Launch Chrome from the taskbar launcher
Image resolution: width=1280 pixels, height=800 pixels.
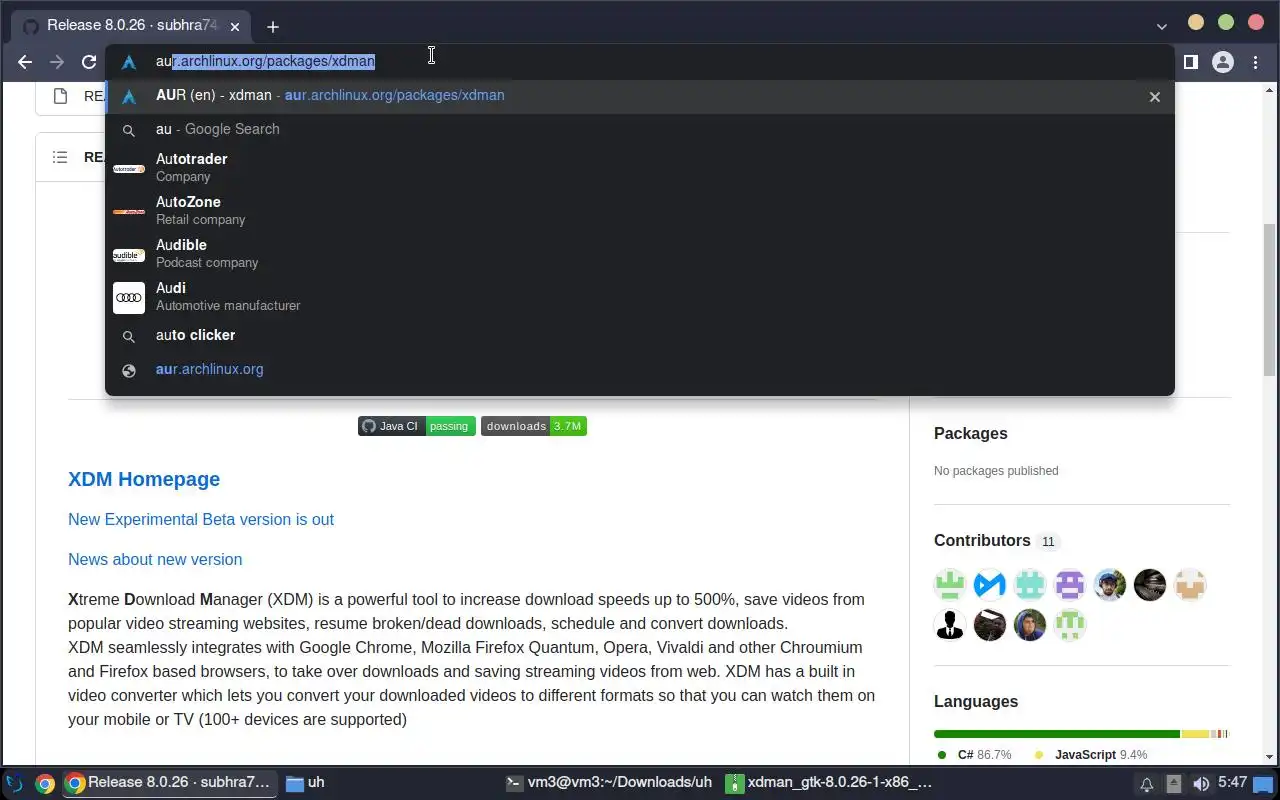[45, 783]
